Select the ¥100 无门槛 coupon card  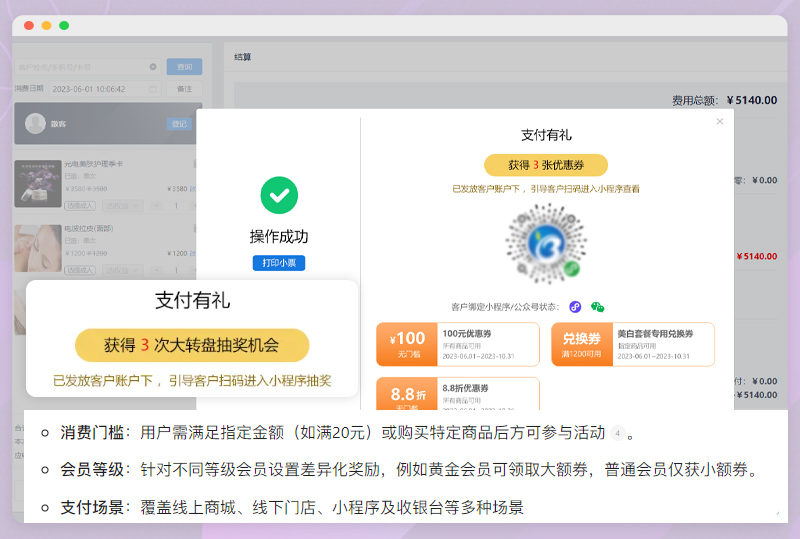pyautogui.click(x=458, y=345)
